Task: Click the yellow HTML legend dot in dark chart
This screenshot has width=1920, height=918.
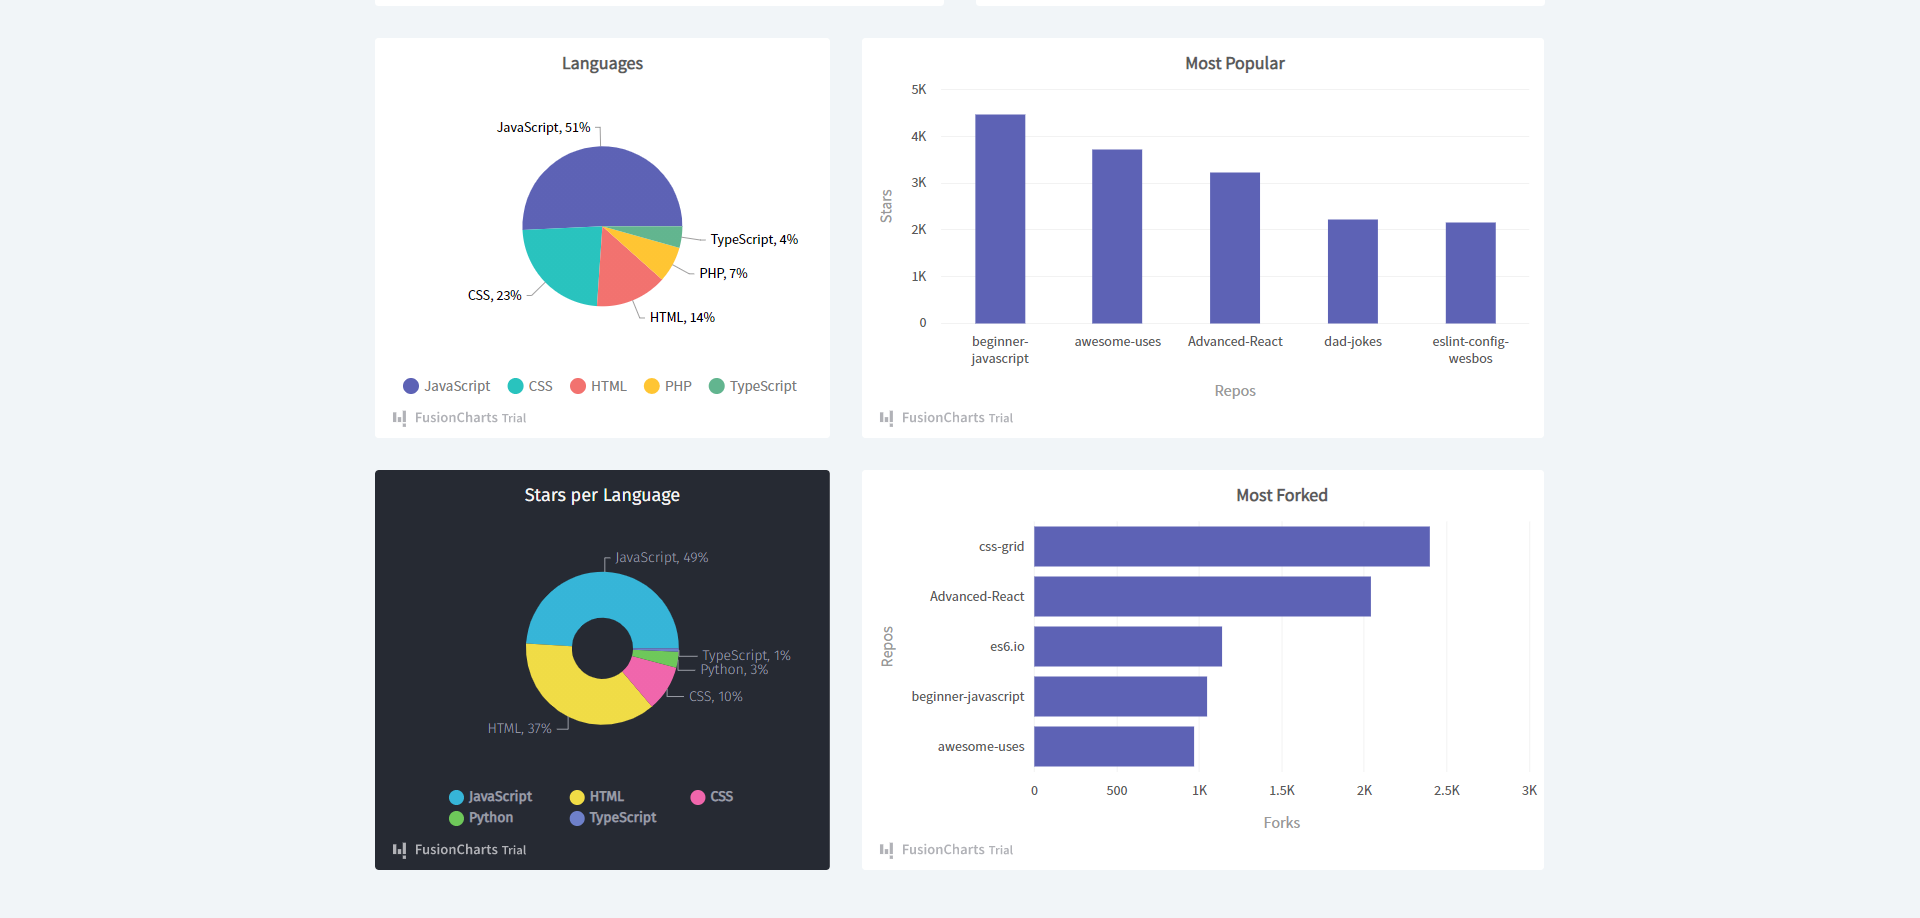Action: tap(577, 797)
